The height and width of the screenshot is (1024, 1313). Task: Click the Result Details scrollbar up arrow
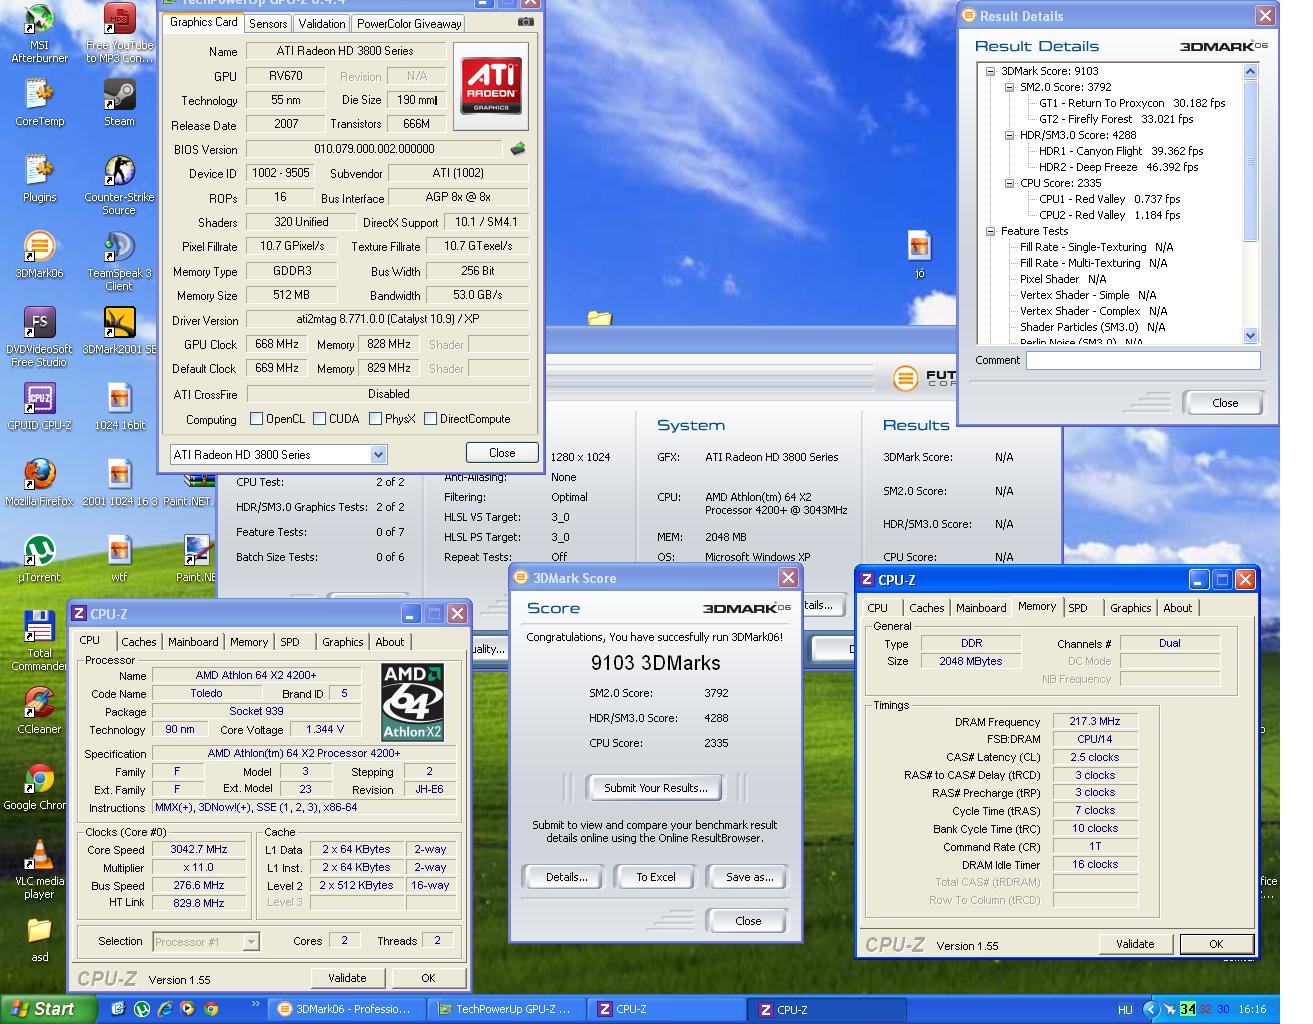[1250, 71]
